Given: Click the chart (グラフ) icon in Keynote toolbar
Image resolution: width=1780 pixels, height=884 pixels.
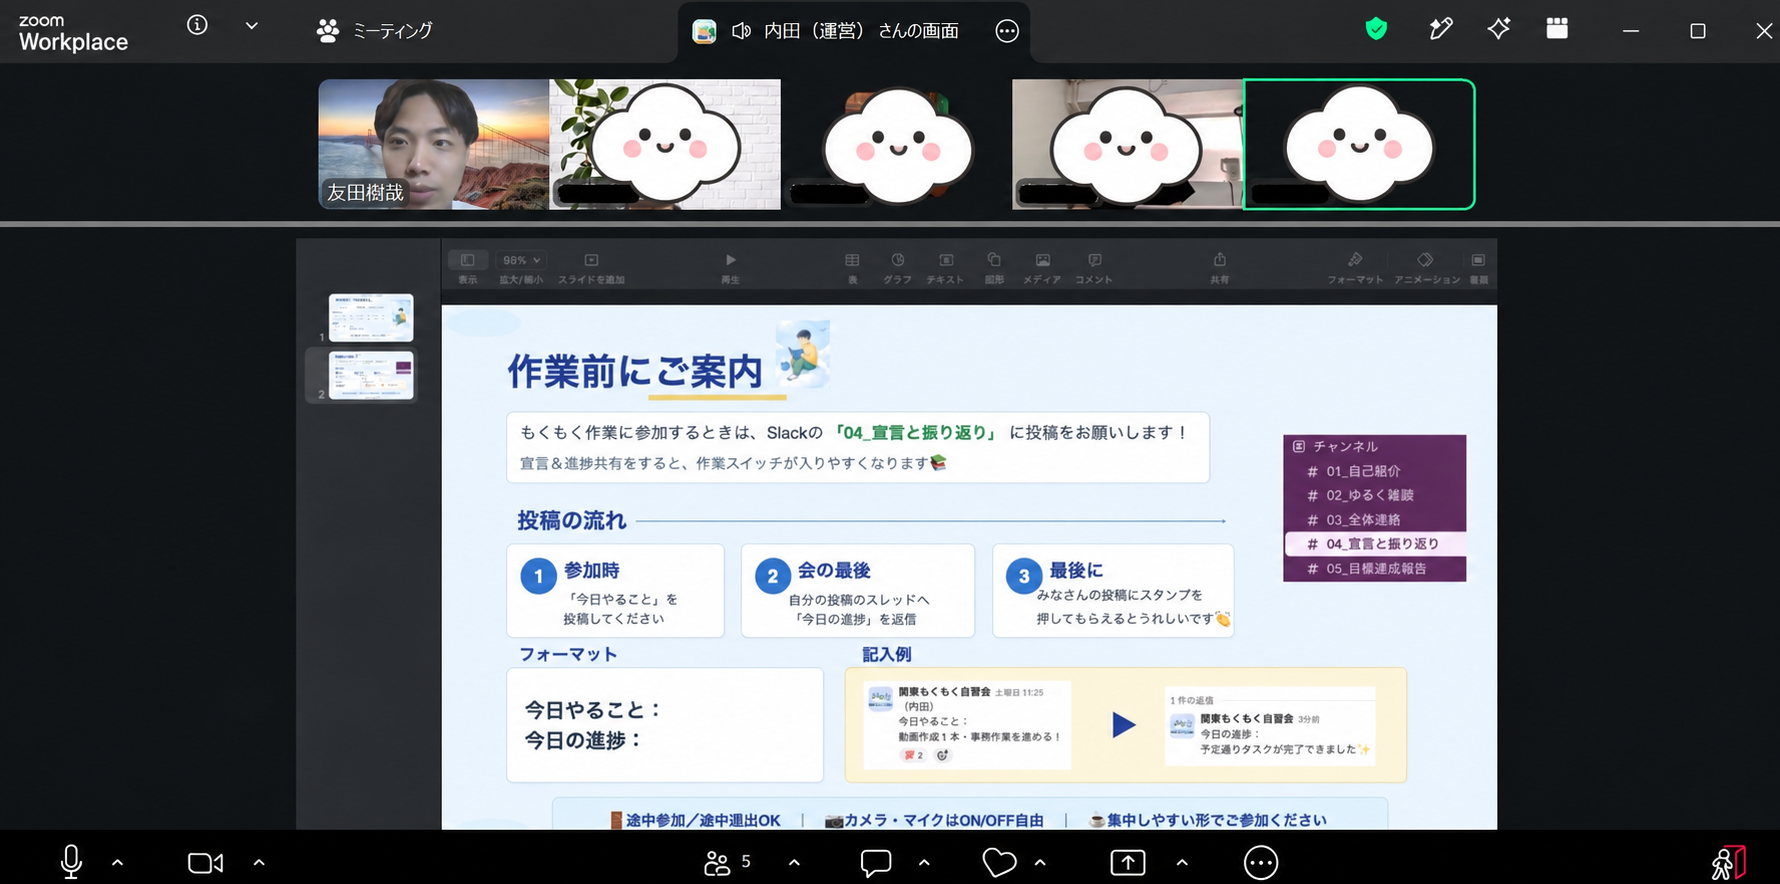Looking at the screenshot, I should [x=898, y=260].
